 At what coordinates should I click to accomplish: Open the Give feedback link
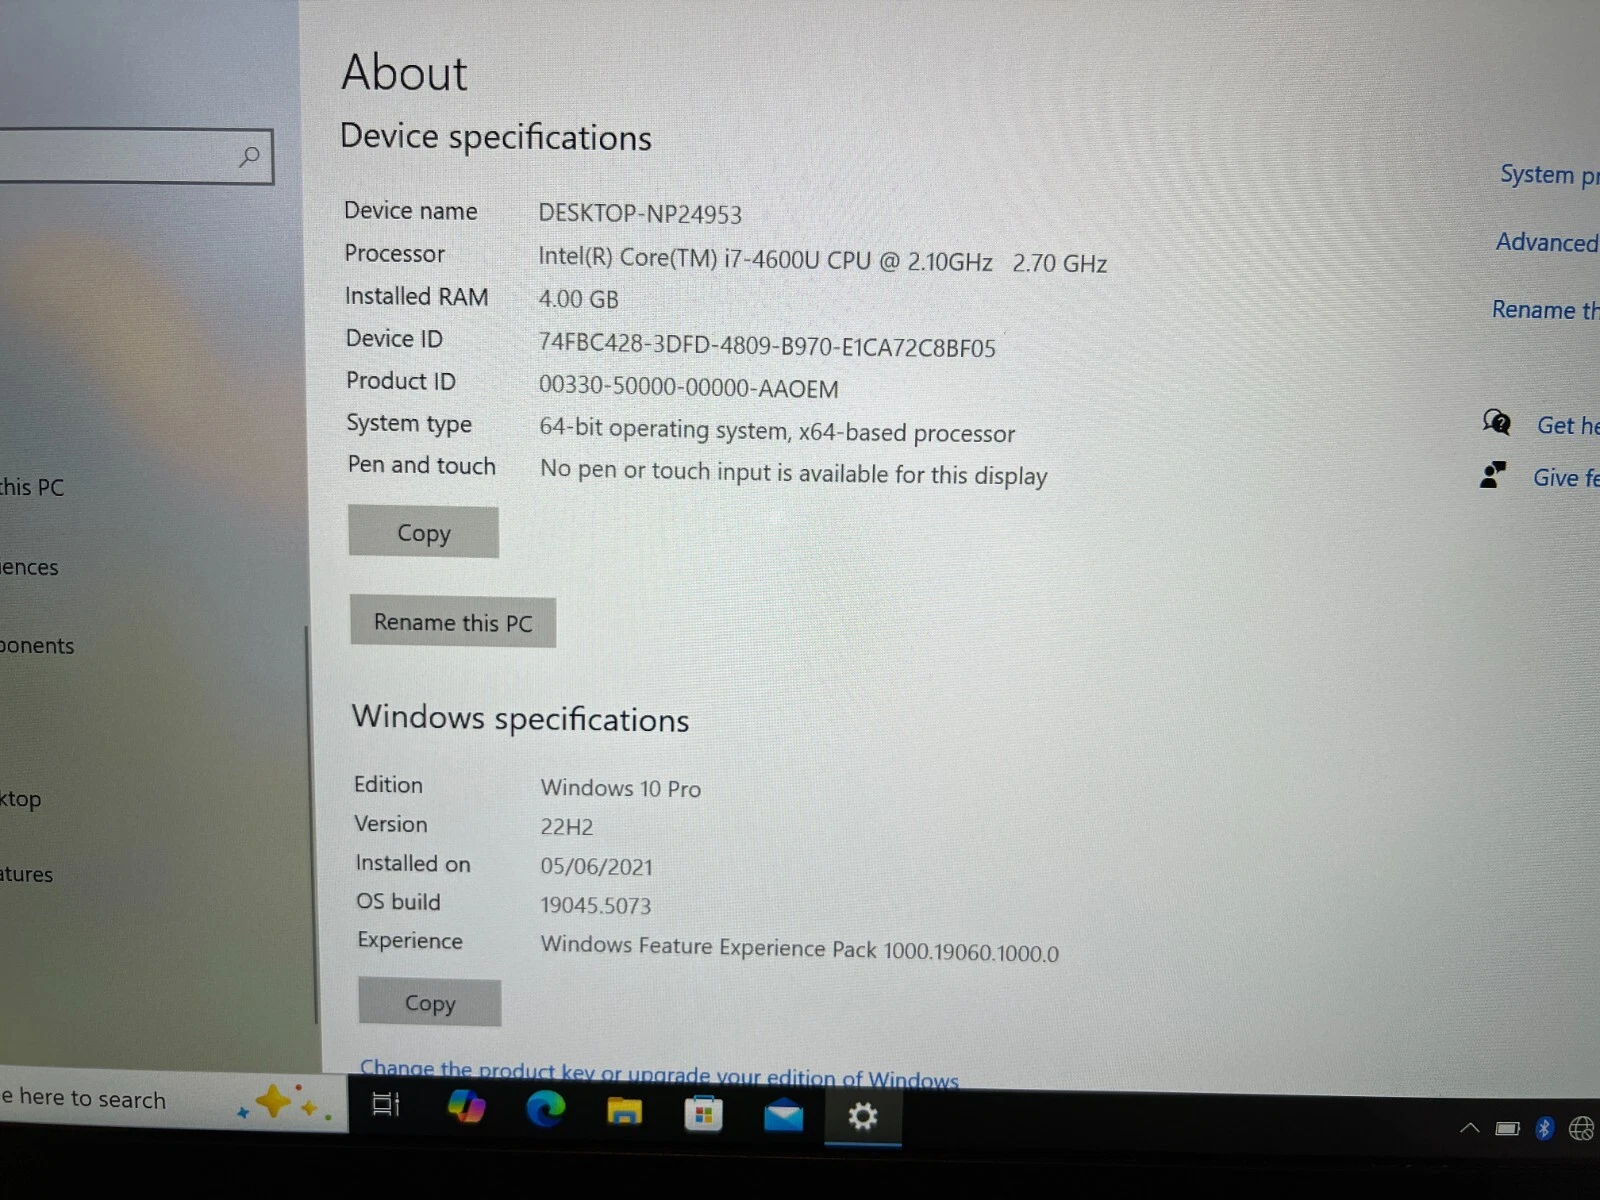pos(1565,478)
